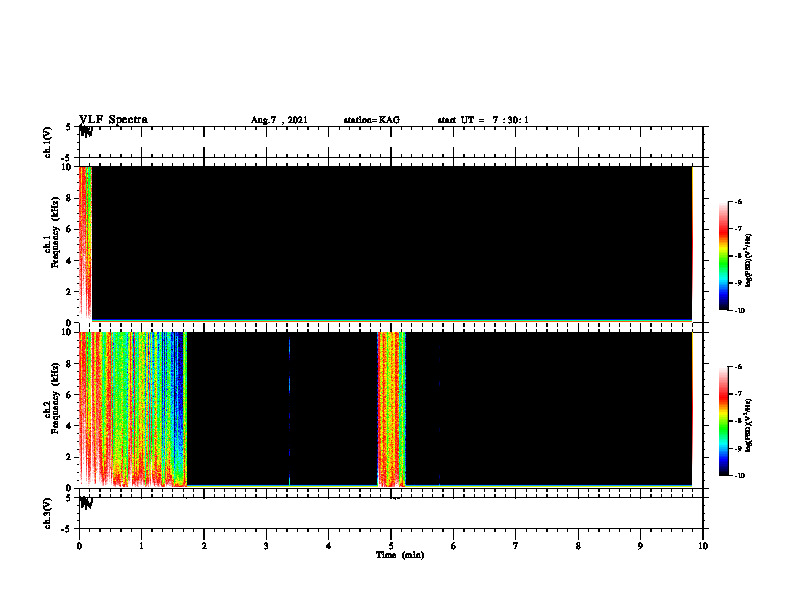Click the ch.2 color scale bar
The image size is (792, 612).
click(x=724, y=421)
